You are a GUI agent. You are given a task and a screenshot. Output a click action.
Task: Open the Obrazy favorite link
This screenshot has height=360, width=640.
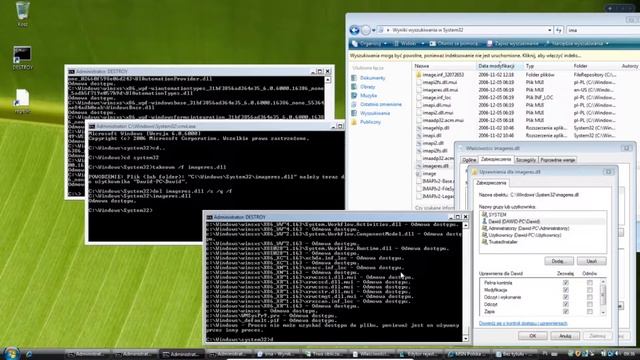point(367,87)
